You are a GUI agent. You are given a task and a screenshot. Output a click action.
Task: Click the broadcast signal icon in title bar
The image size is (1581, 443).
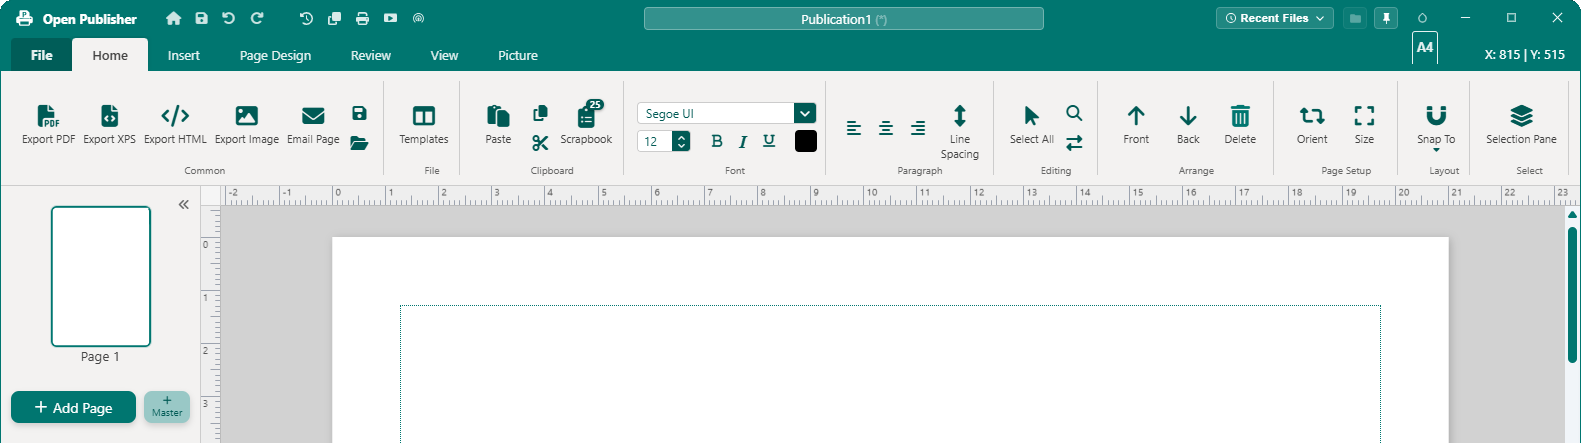coord(418,18)
